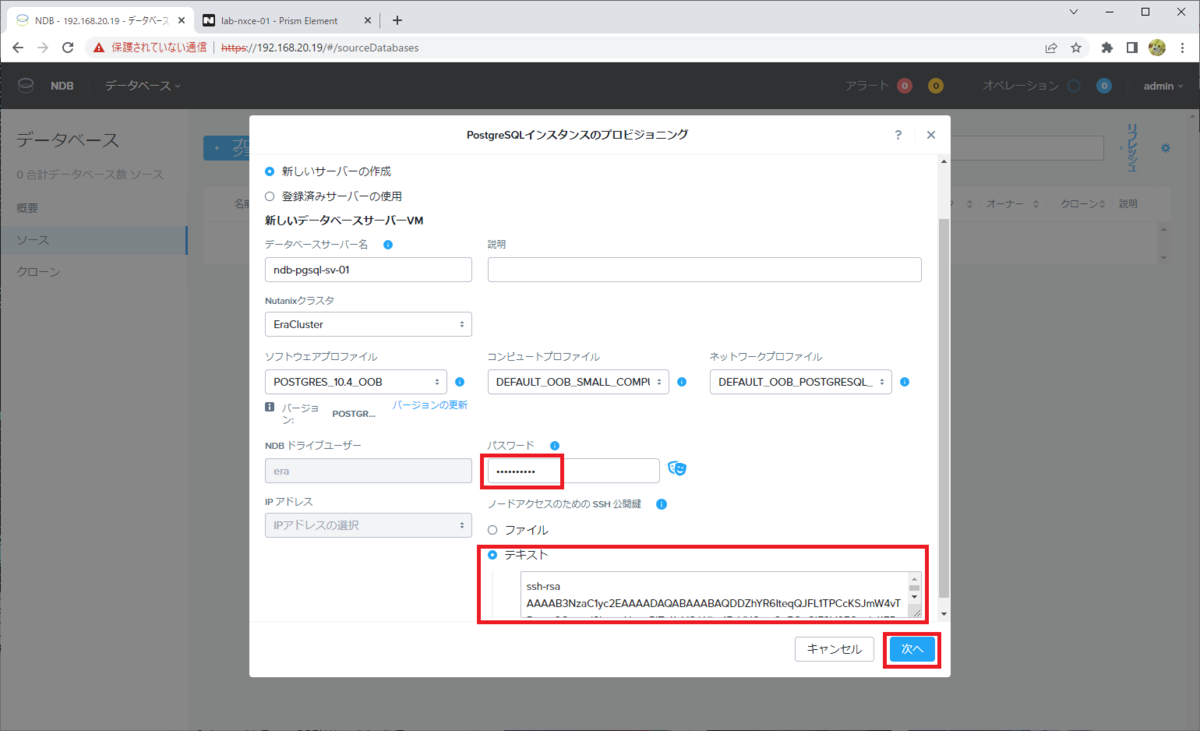Open a new browser tab
Screen dimensions: 1200x731
click(x=397, y=20)
